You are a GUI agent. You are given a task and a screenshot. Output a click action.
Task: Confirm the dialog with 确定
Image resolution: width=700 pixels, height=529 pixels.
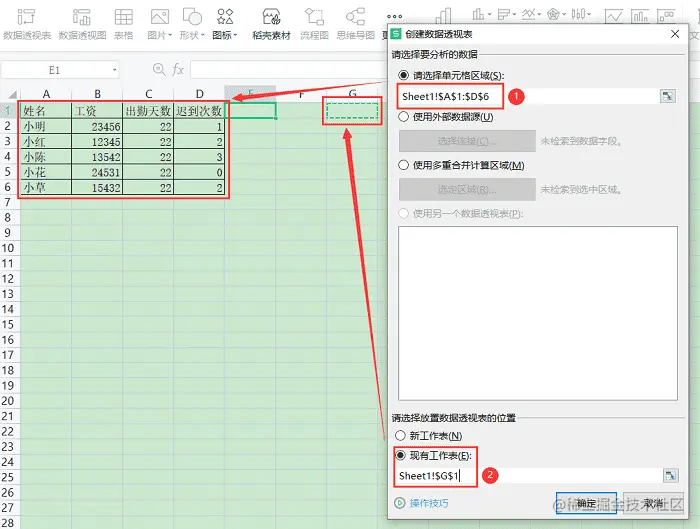click(x=586, y=503)
